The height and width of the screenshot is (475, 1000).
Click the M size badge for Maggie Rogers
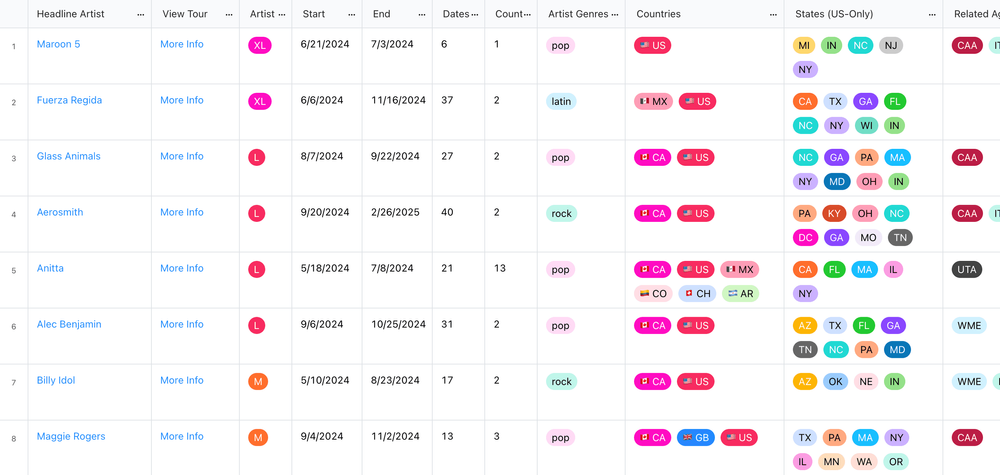(x=258, y=438)
